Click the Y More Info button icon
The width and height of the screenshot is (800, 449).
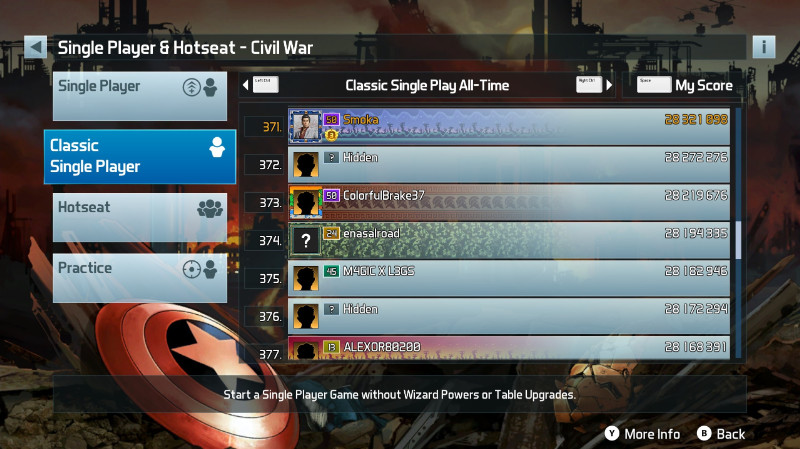[612, 434]
